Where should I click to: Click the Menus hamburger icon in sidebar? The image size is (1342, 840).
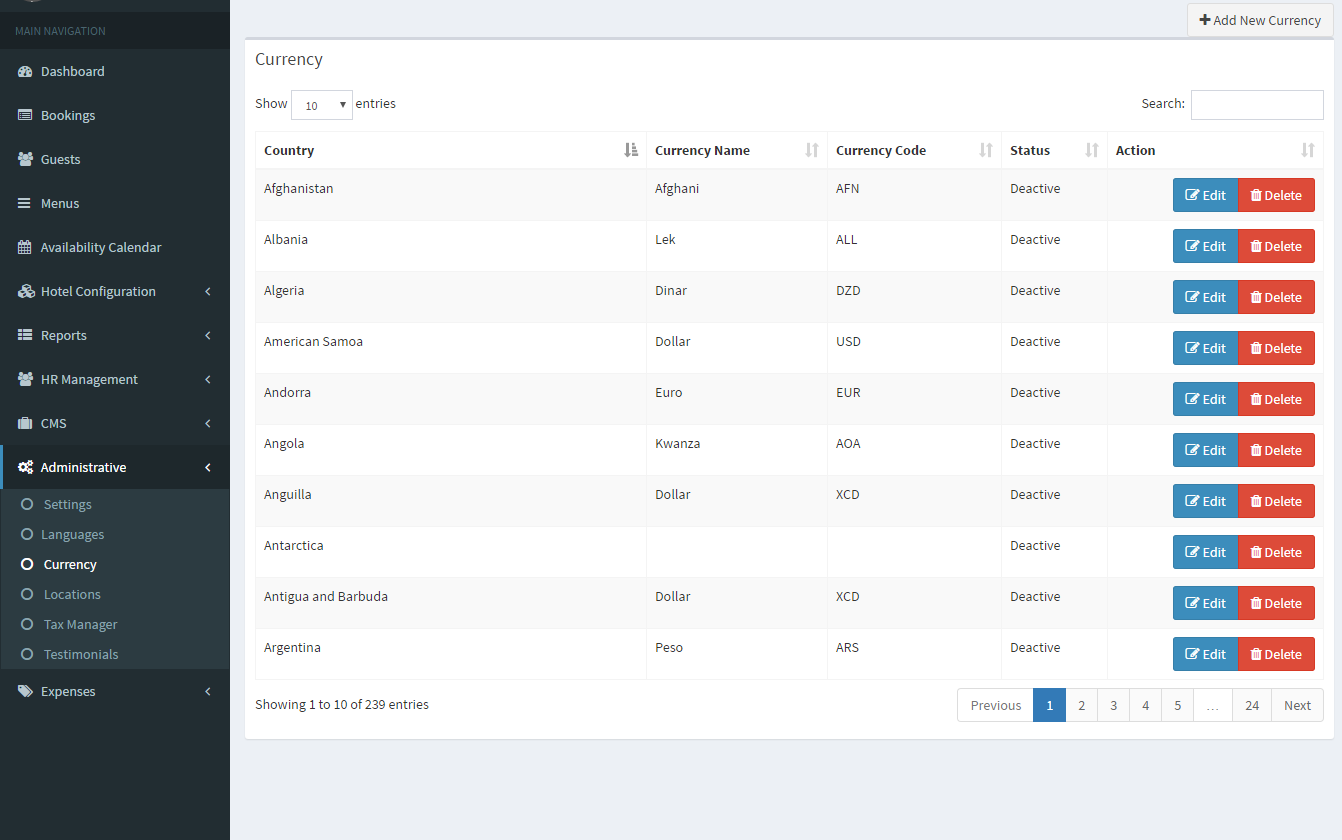point(25,204)
